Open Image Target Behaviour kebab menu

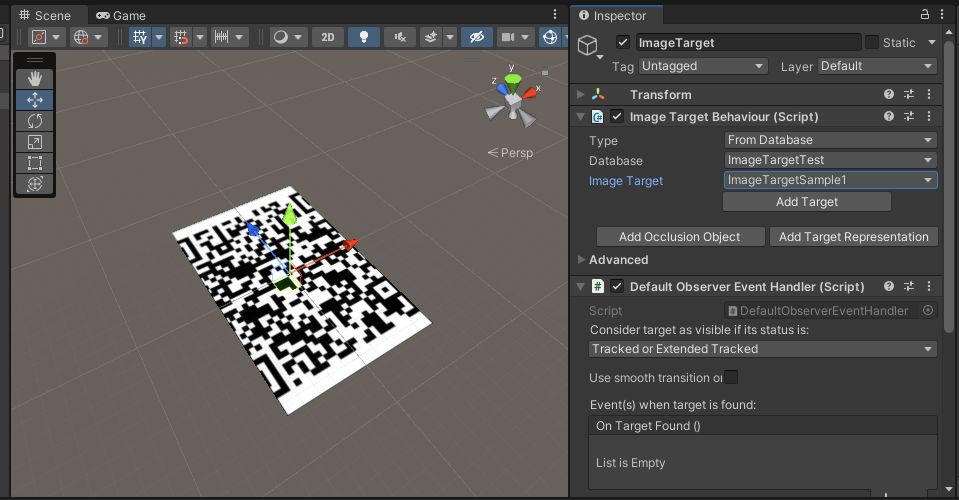coord(928,116)
